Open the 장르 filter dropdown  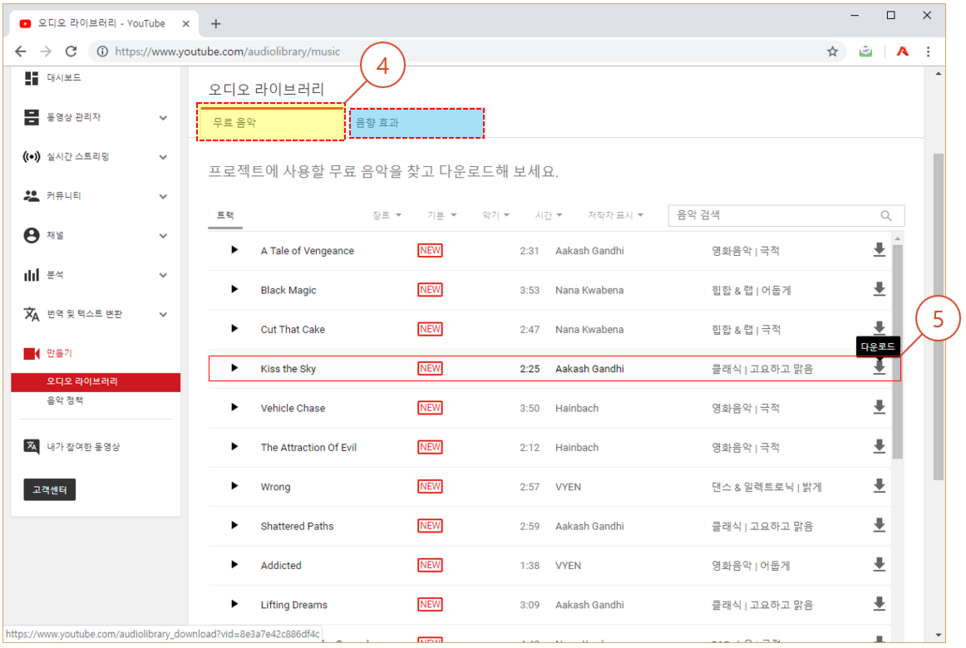pos(387,215)
